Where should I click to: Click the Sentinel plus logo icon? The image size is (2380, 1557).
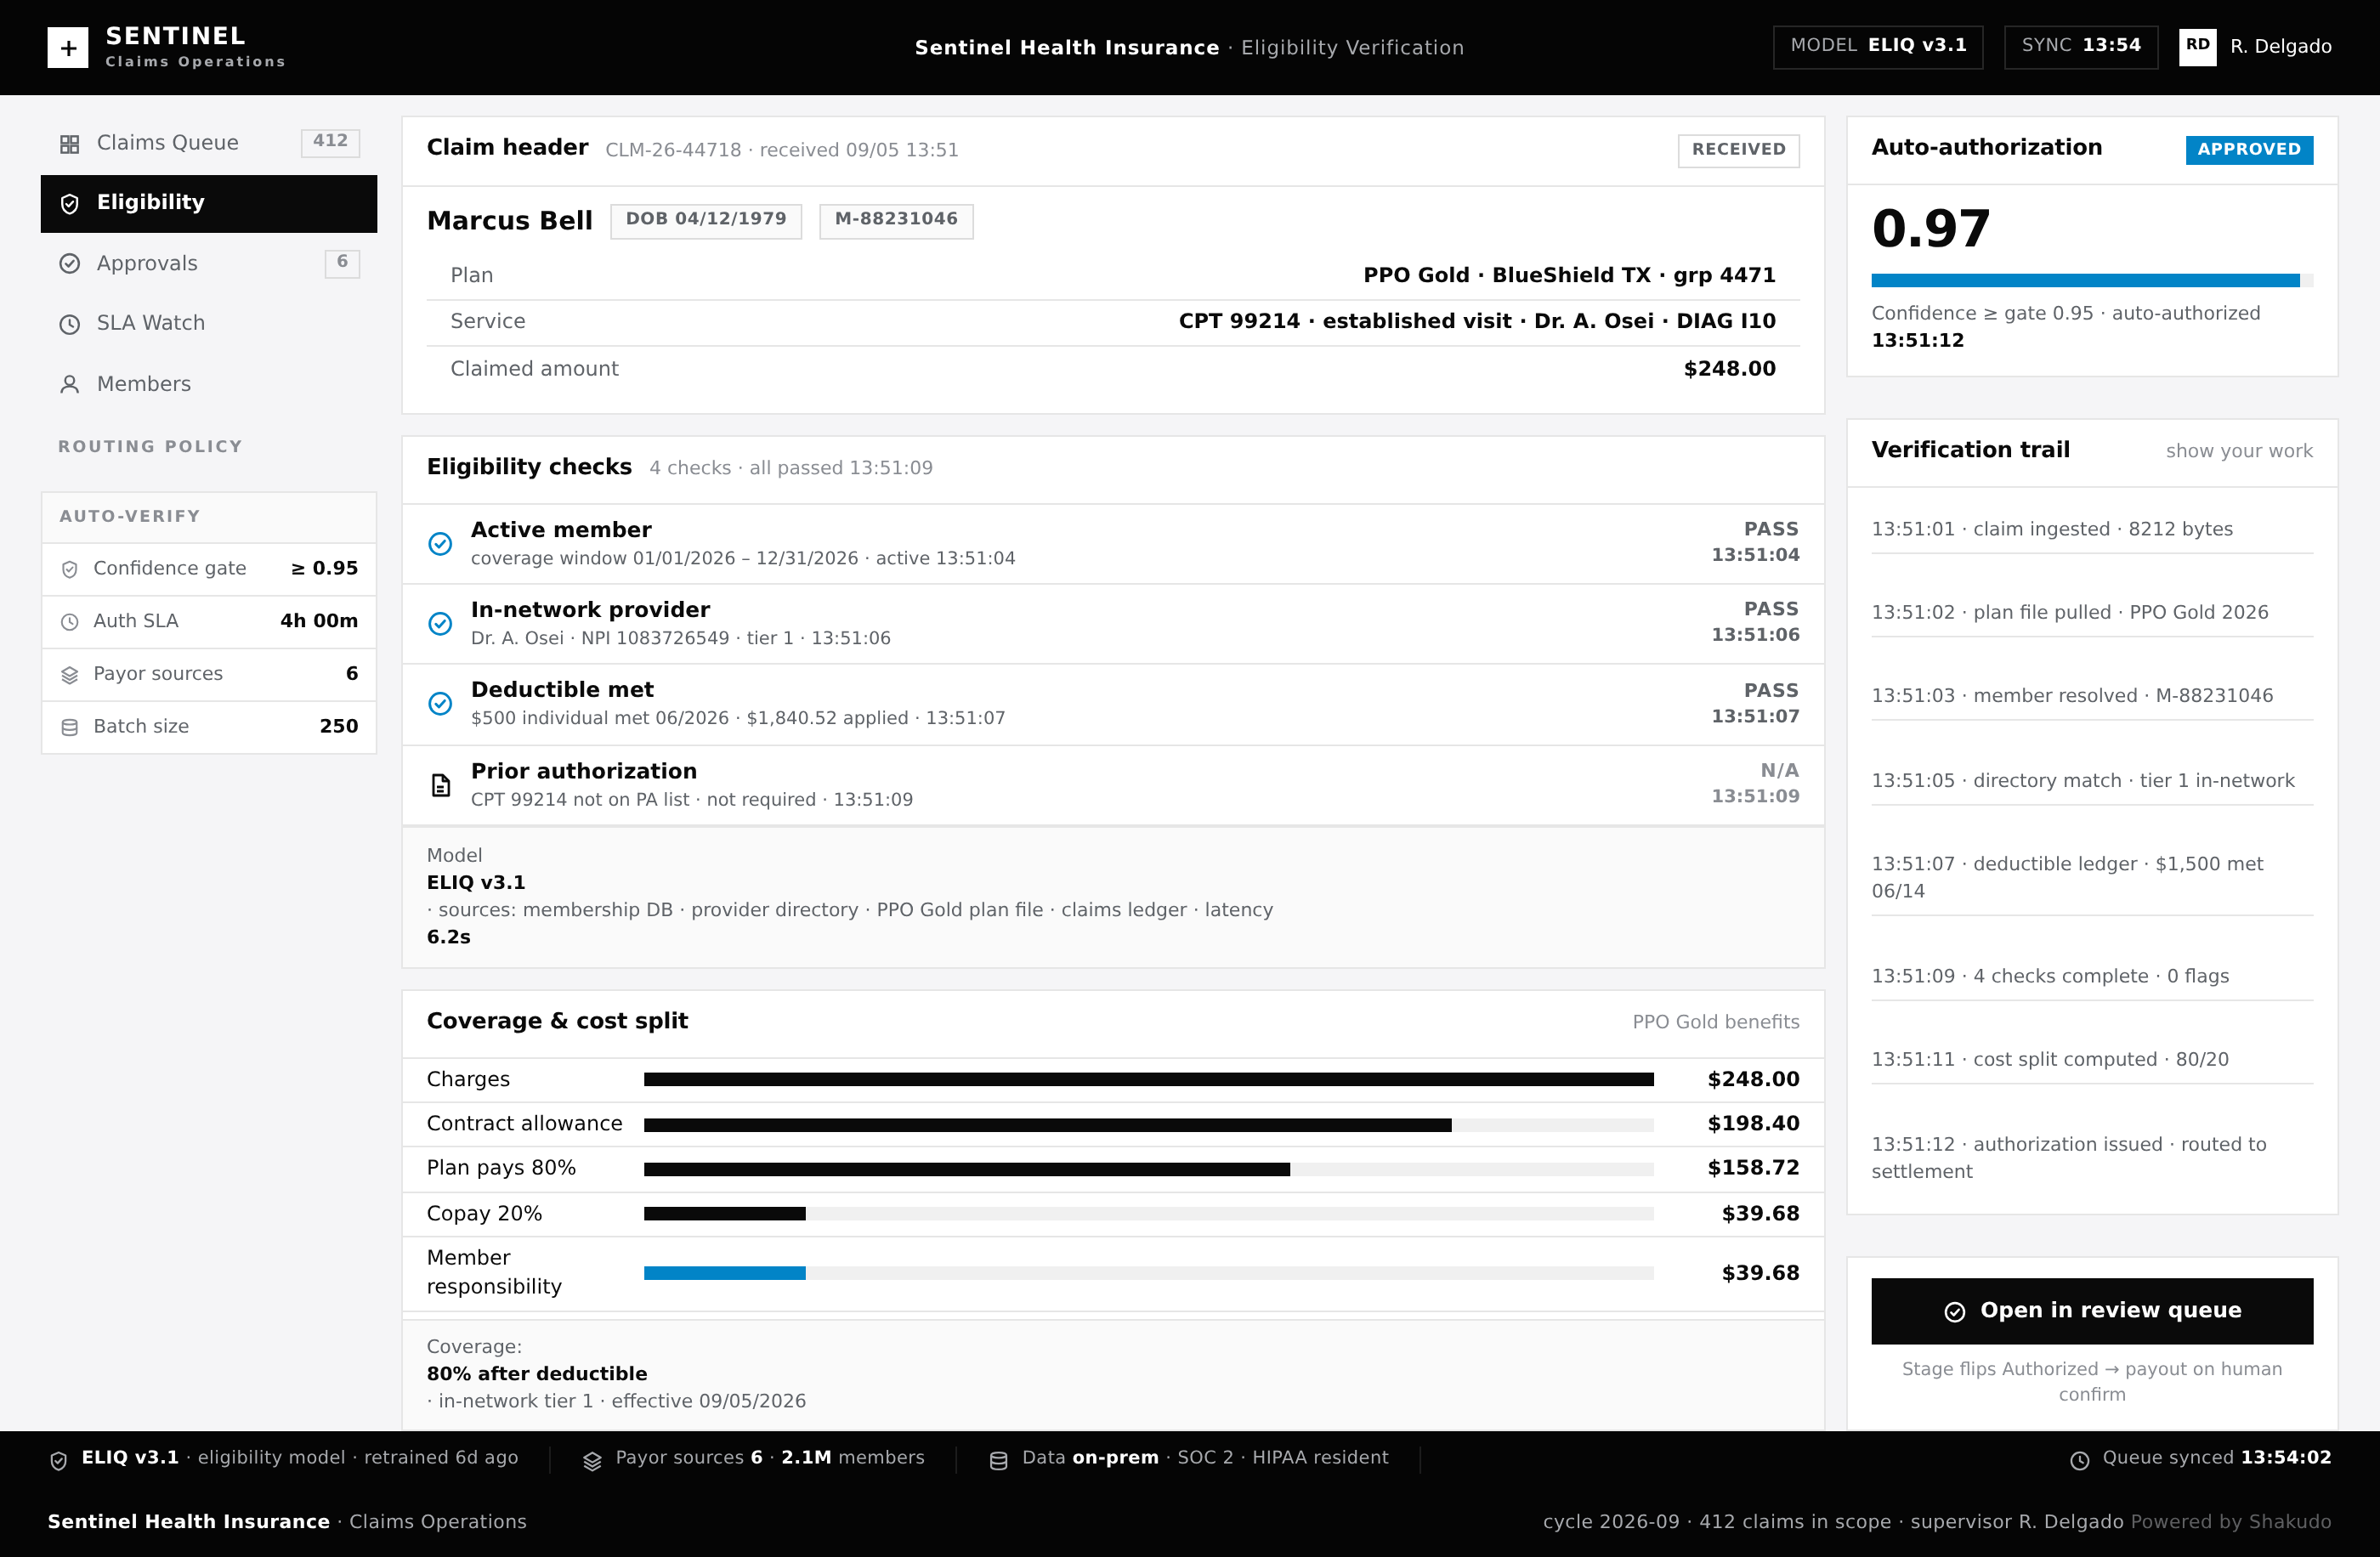(68, 47)
